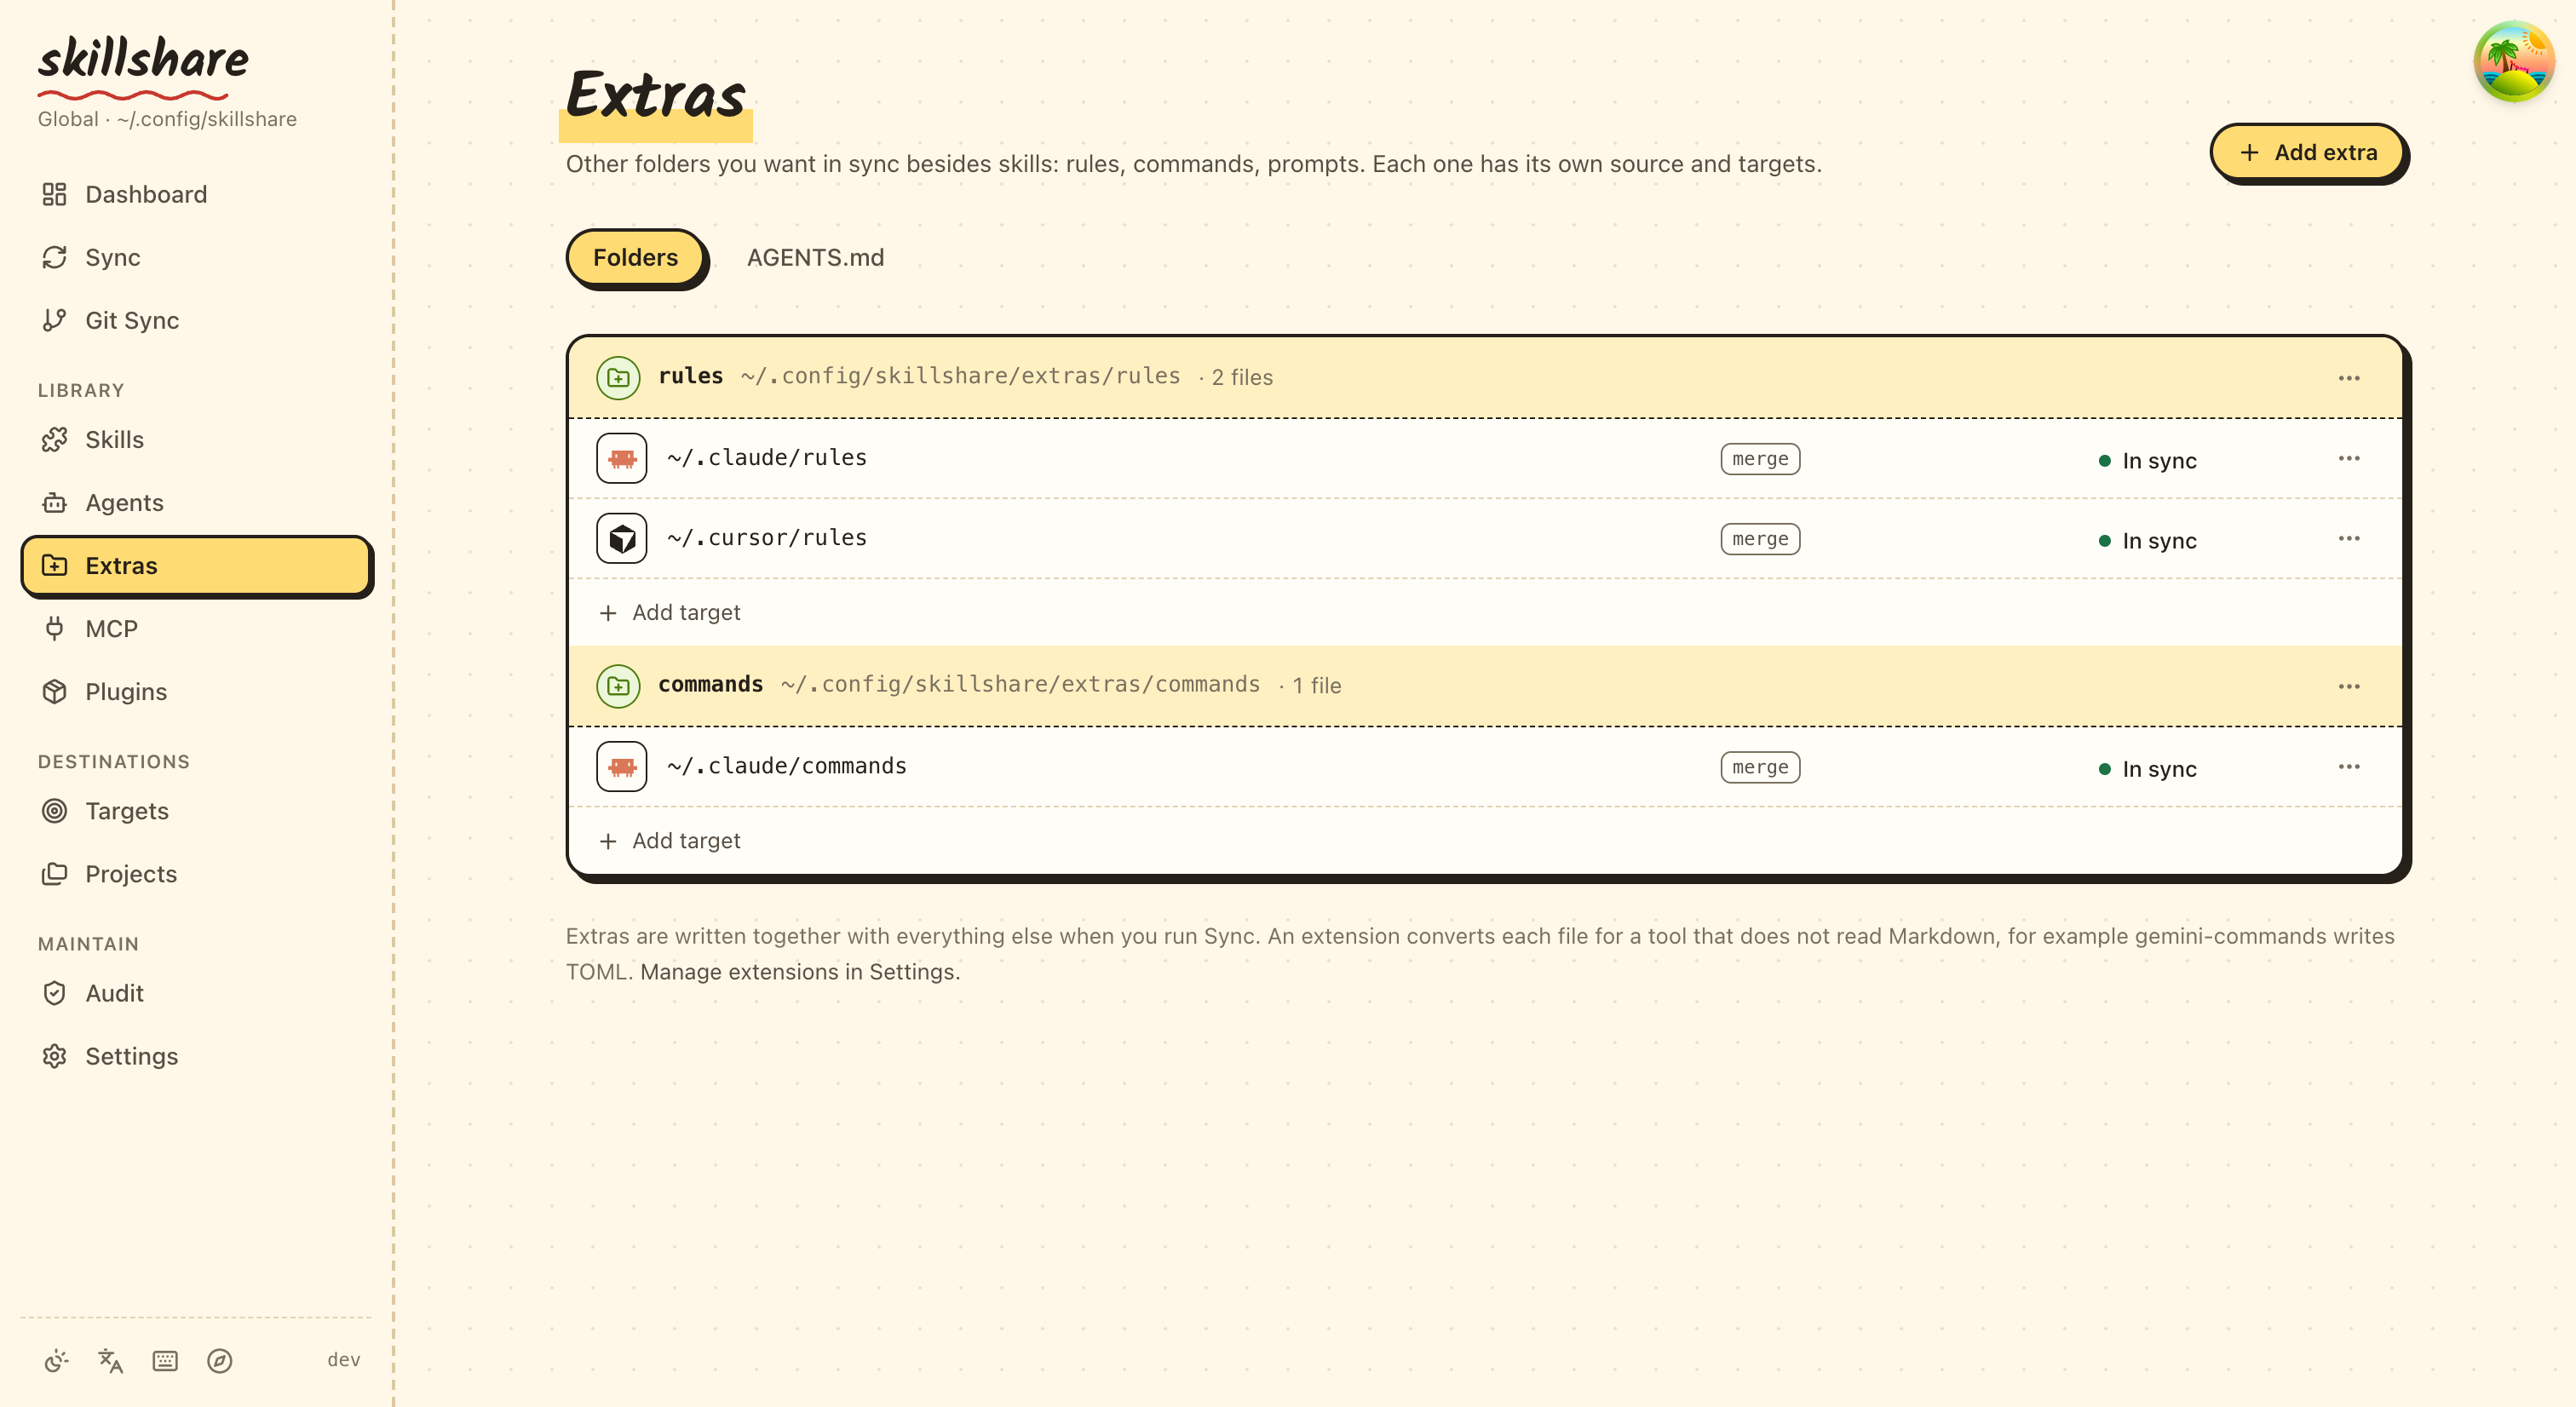2576x1407 pixels.
Task: Click the rules folder icon
Action: 618,378
